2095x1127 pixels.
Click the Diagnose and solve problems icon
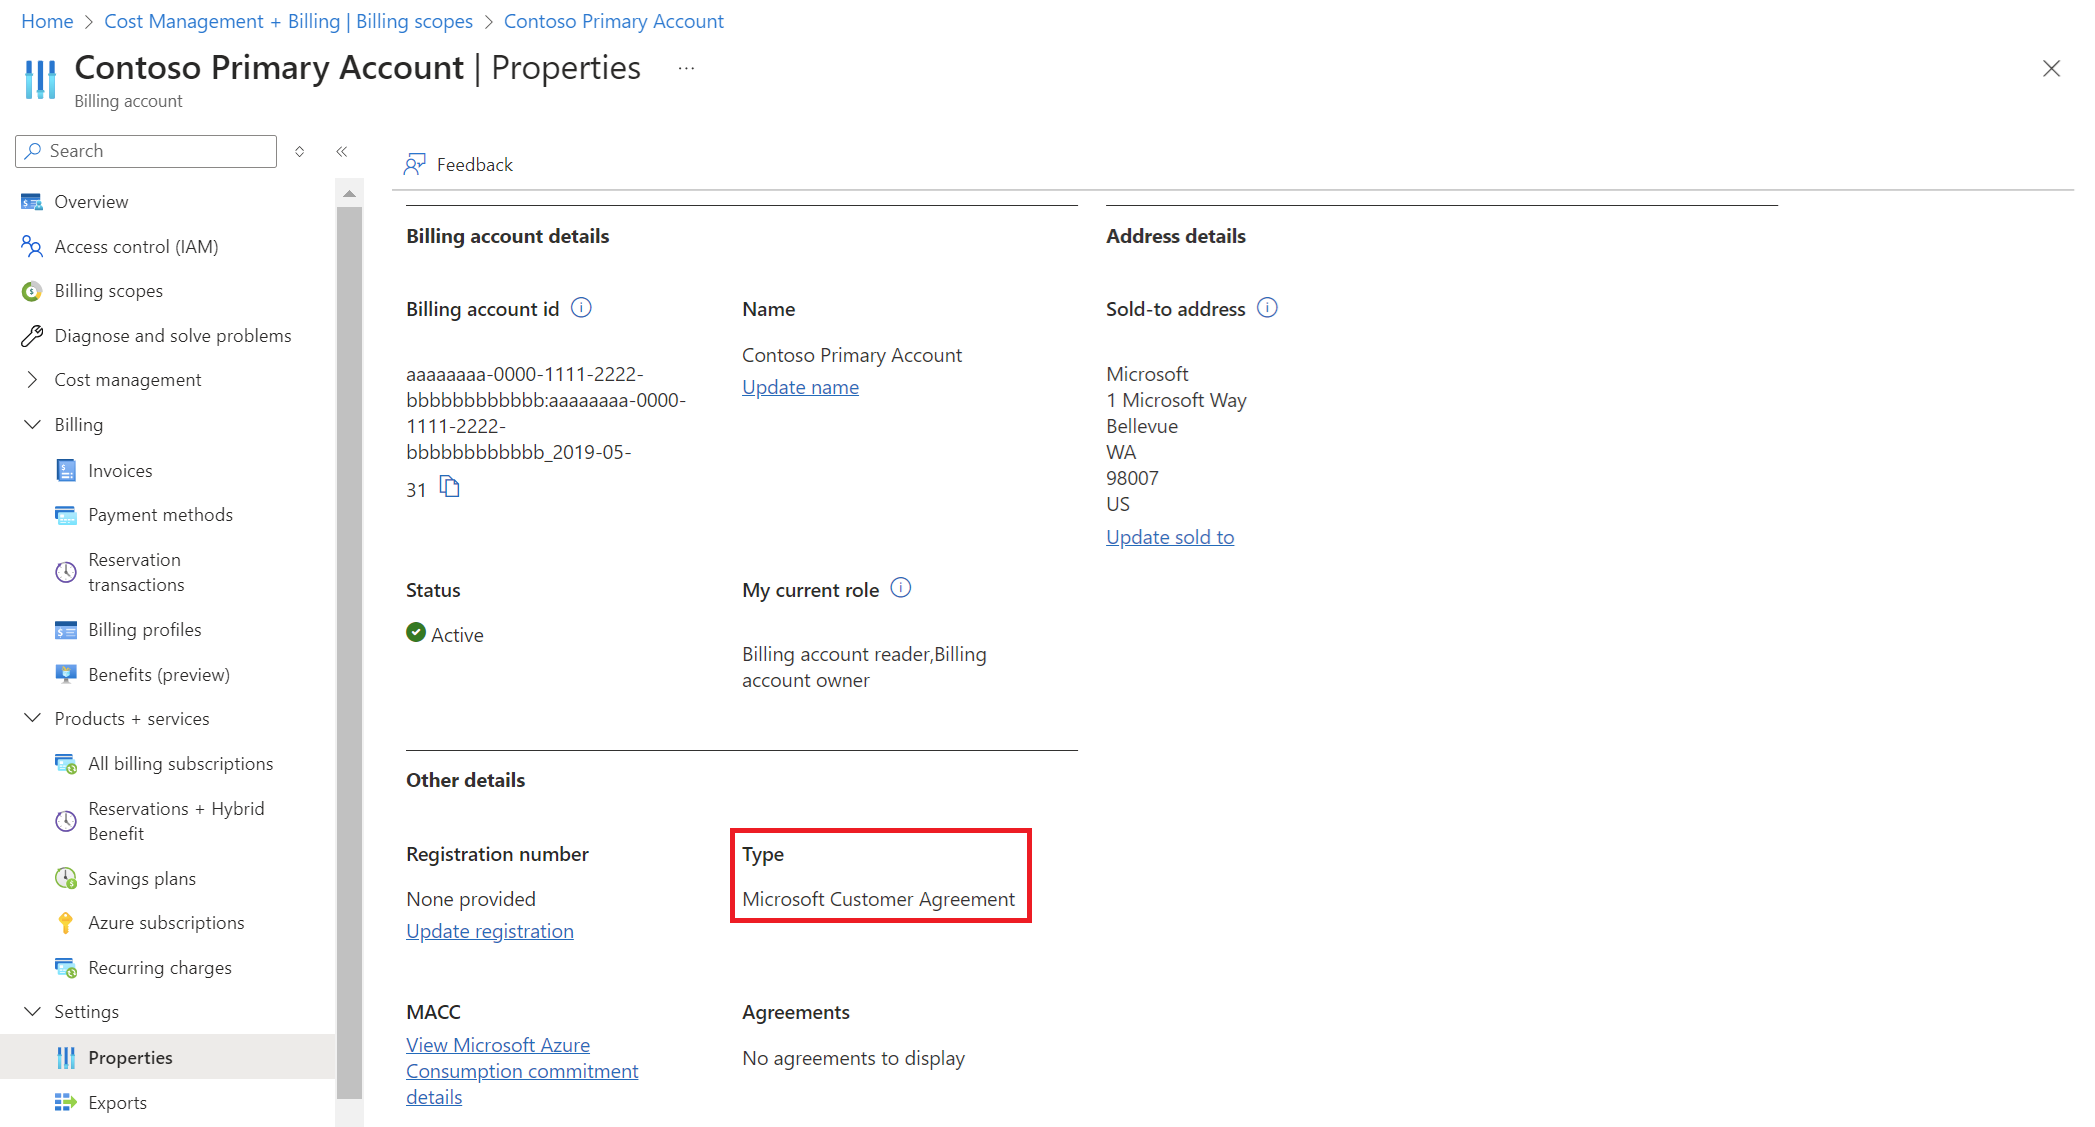(33, 336)
